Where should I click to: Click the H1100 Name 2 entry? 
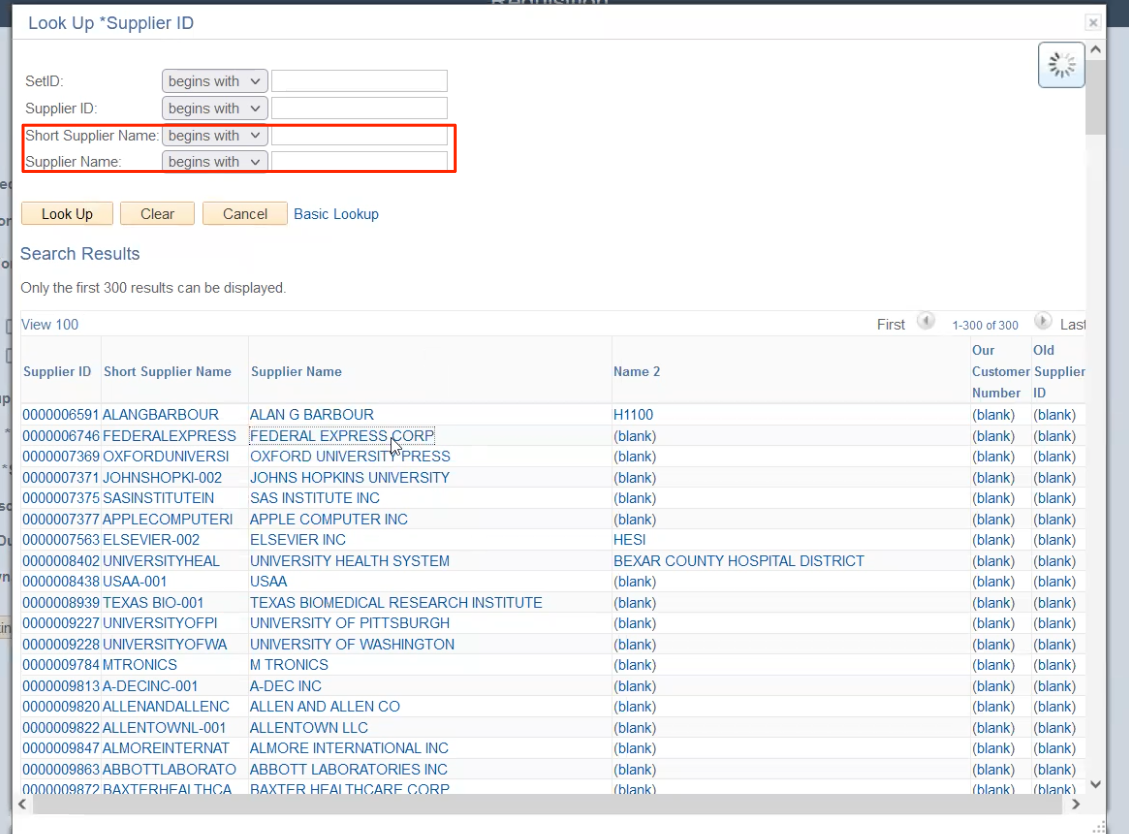pos(633,415)
